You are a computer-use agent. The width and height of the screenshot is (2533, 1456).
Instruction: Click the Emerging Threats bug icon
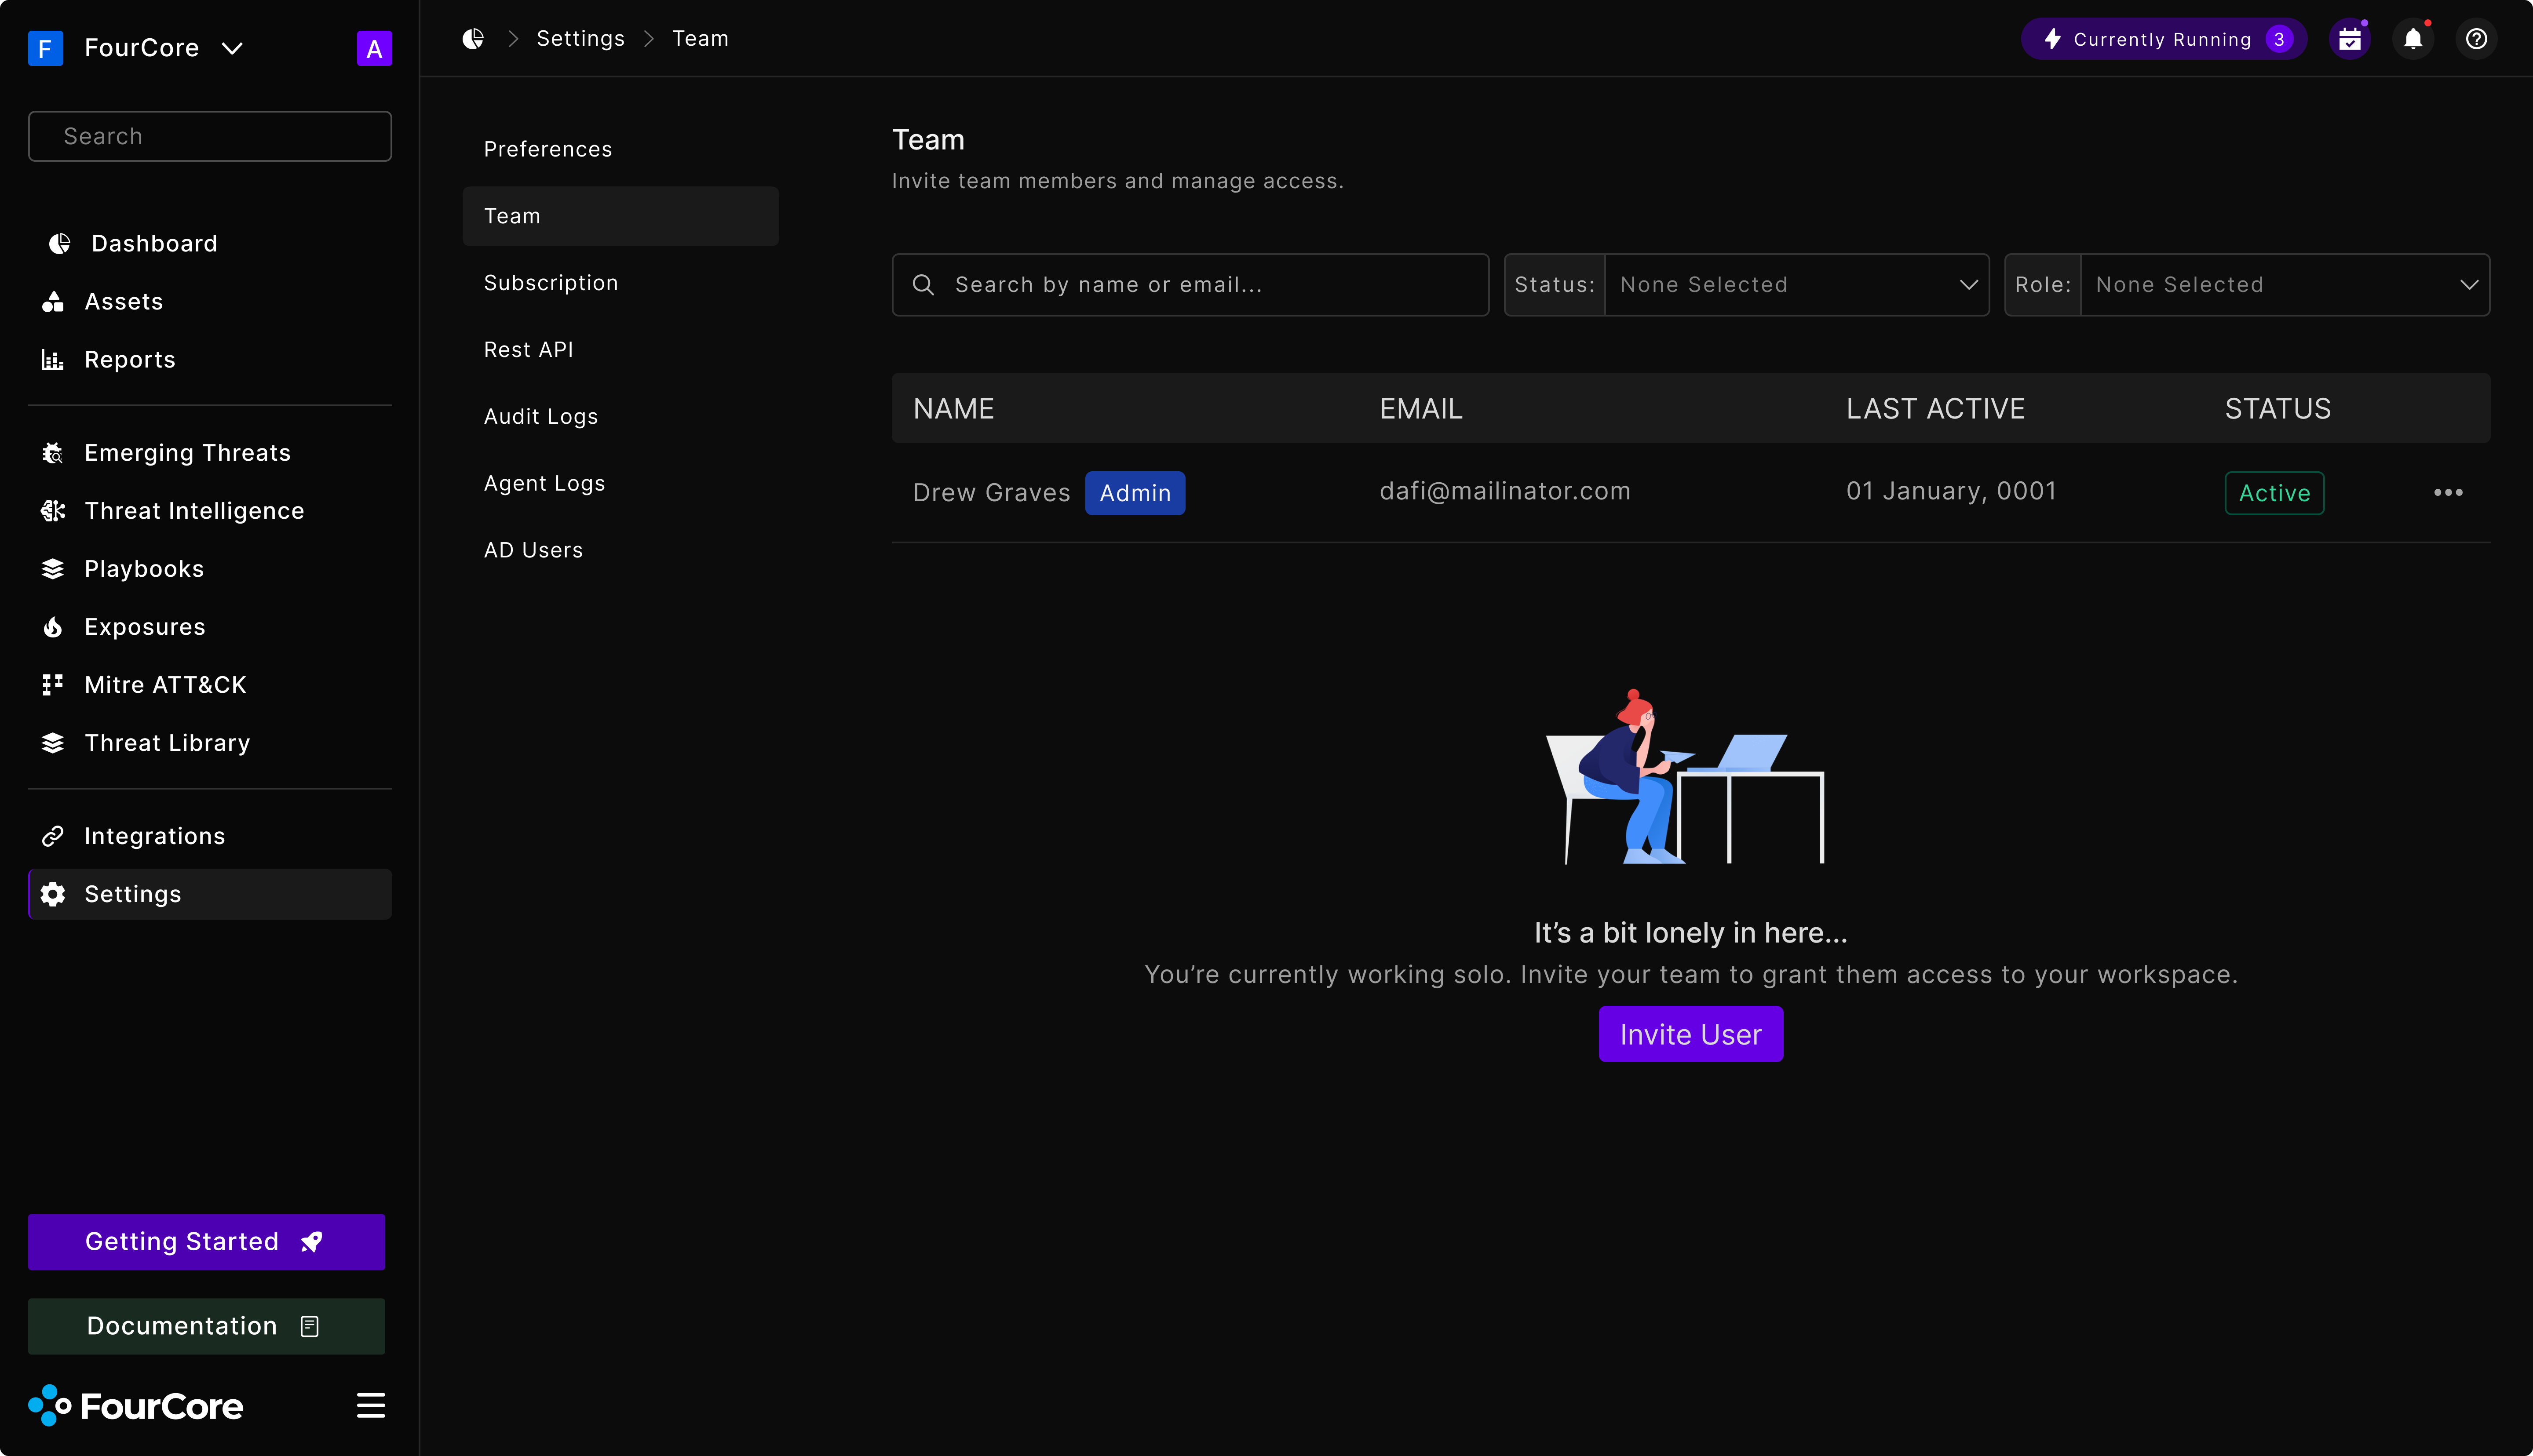(53, 453)
